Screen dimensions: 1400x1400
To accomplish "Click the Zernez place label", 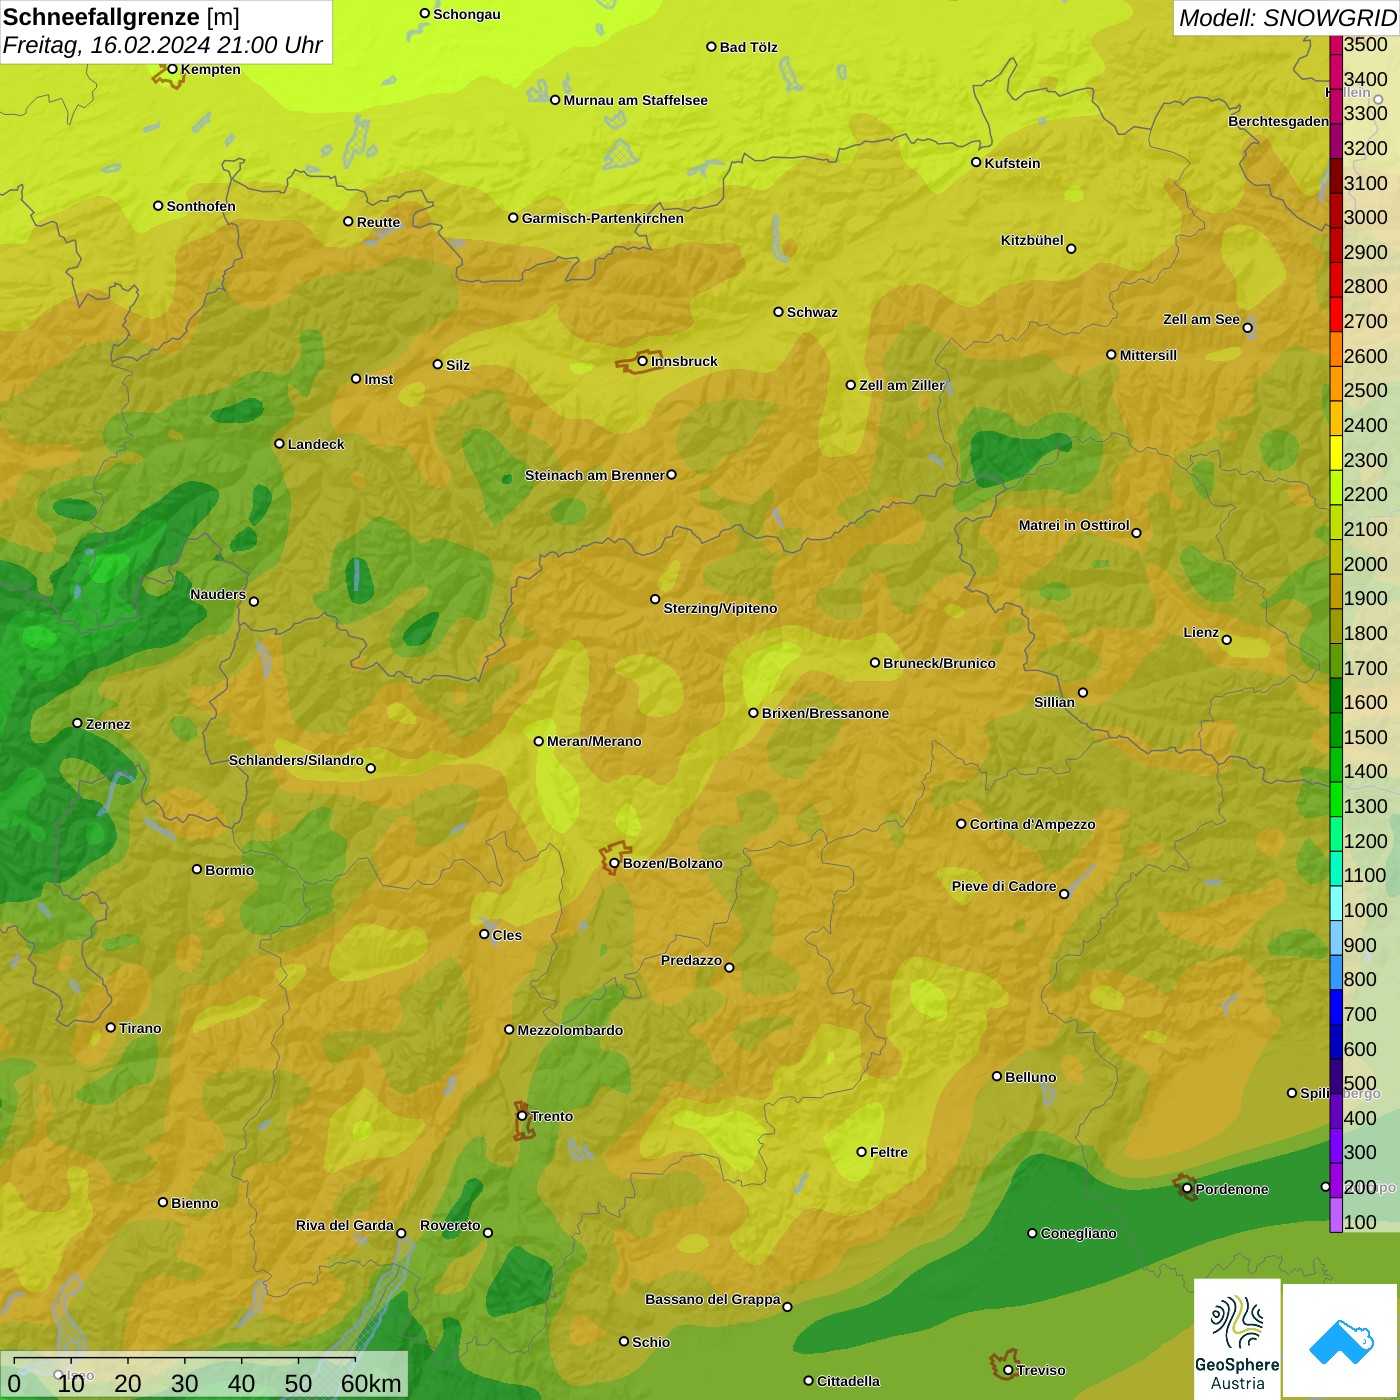I will [108, 724].
